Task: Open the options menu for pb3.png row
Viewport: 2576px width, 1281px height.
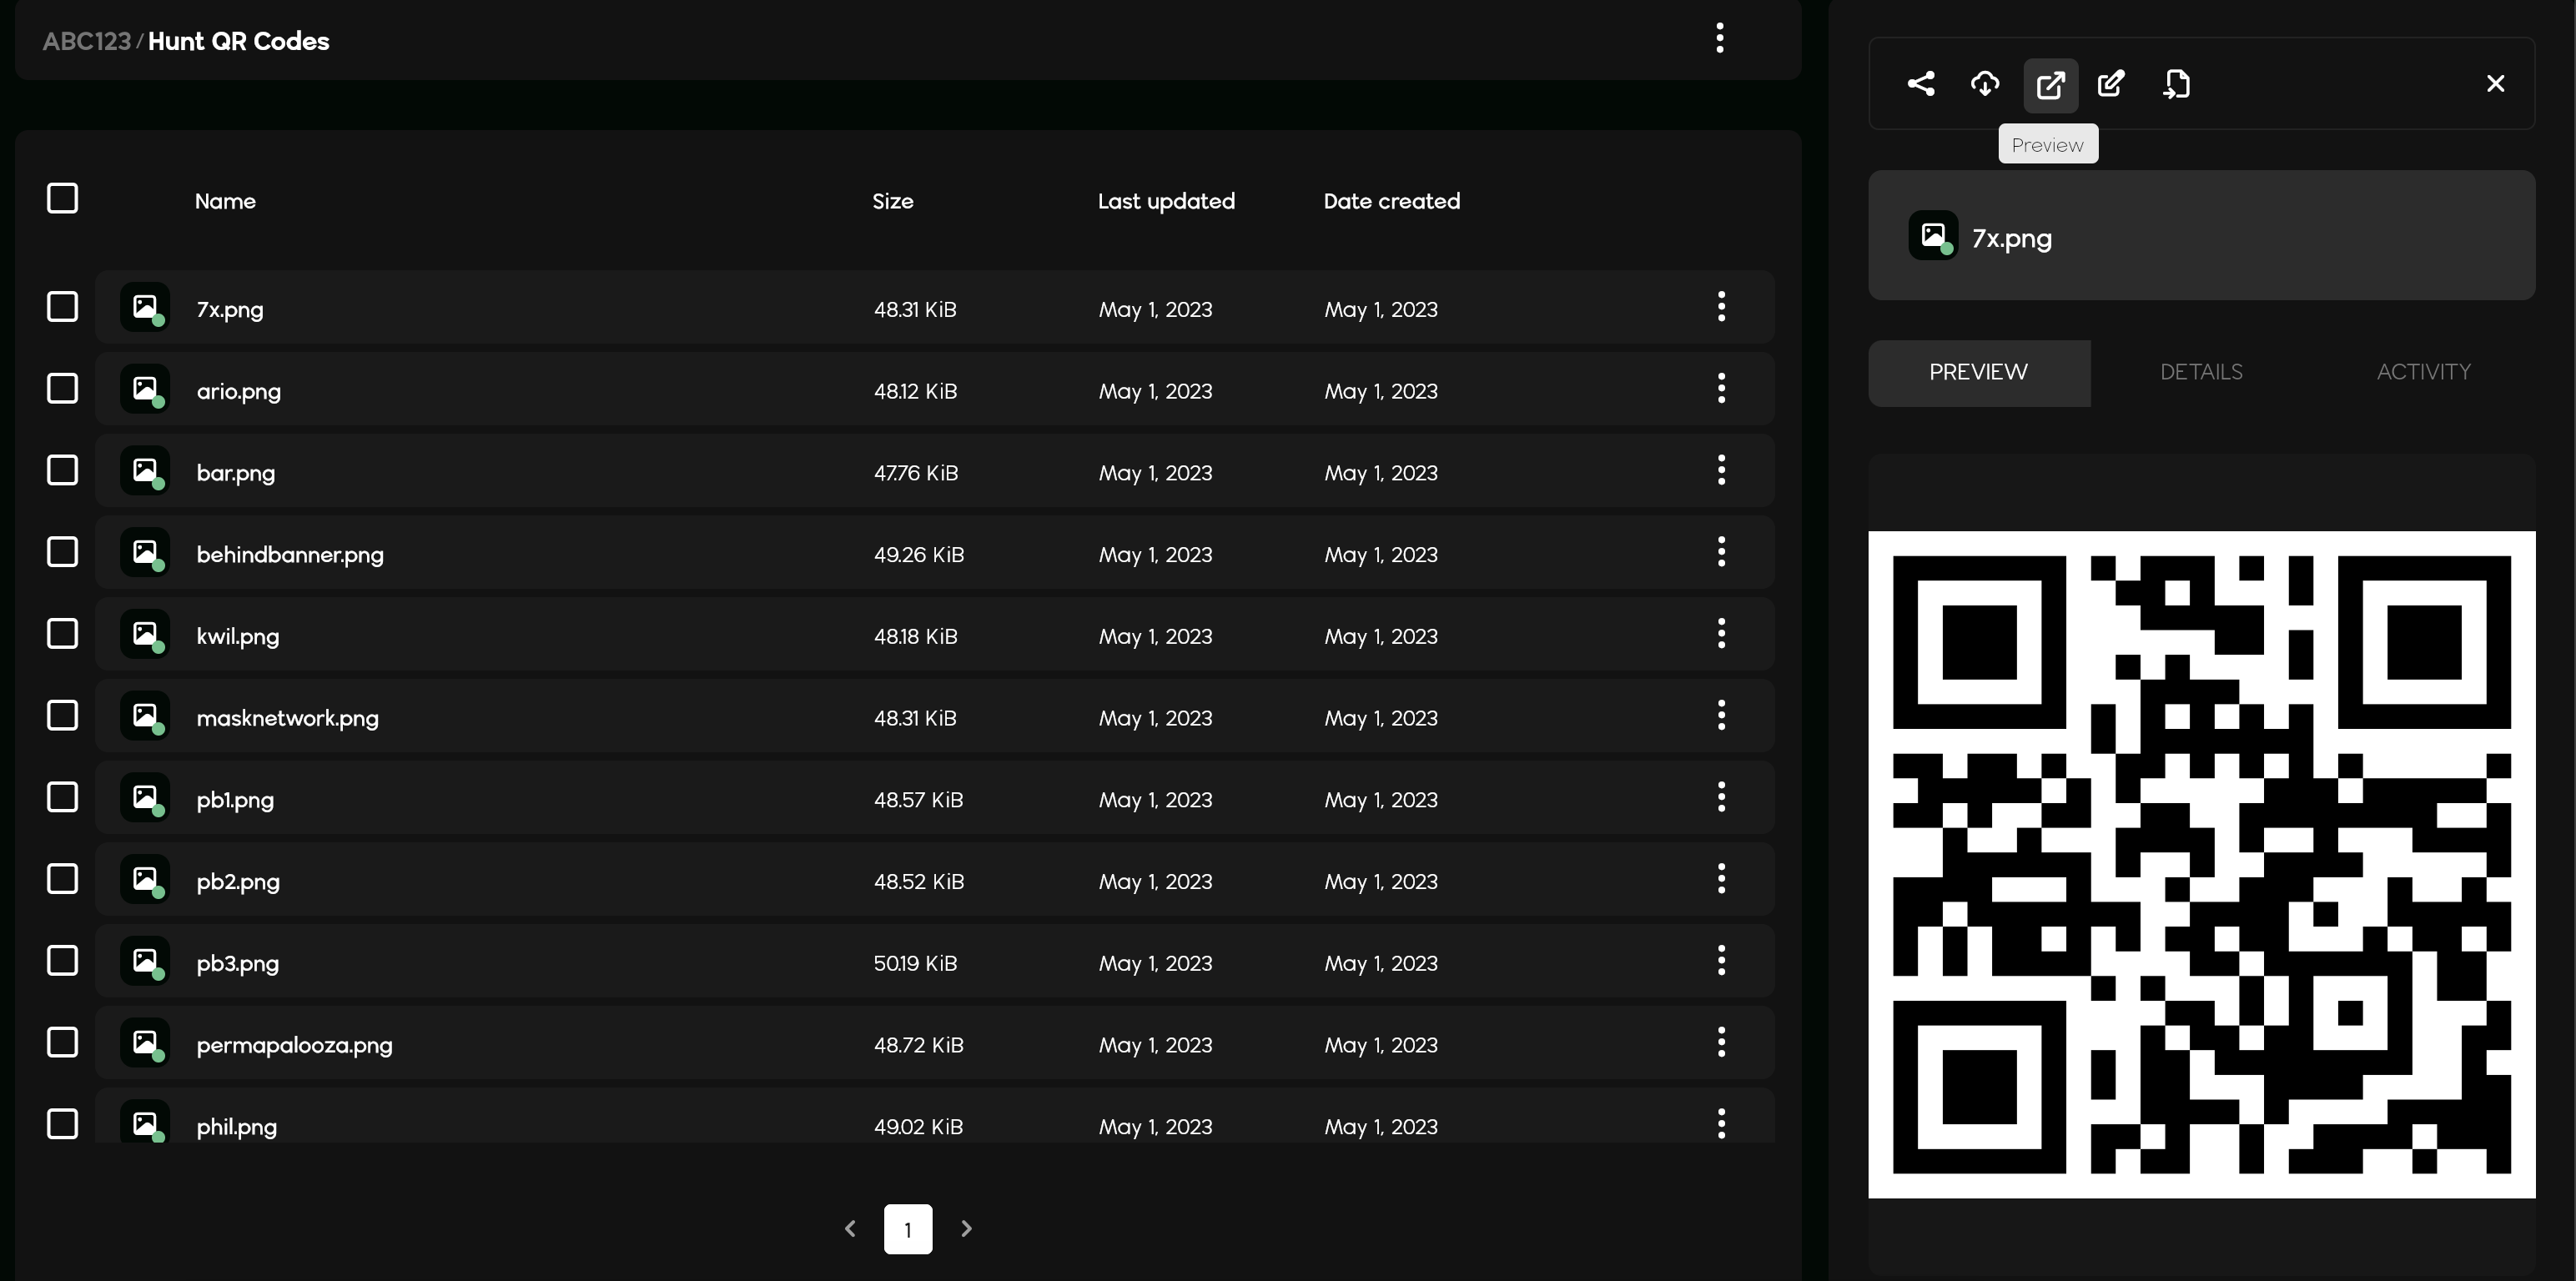Action: click(x=1721, y=961)
